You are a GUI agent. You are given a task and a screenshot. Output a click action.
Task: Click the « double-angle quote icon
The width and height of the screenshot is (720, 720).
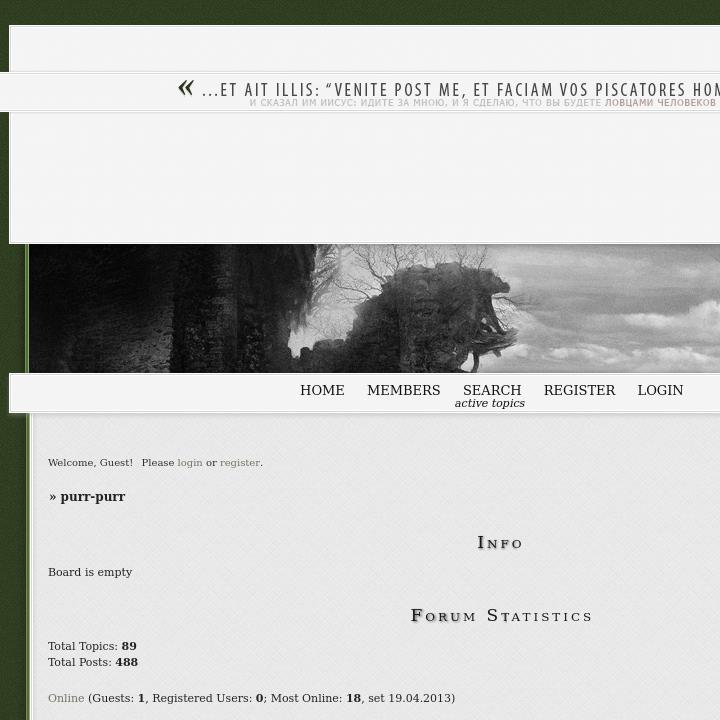pyautogui.click(x=186, y=88)
